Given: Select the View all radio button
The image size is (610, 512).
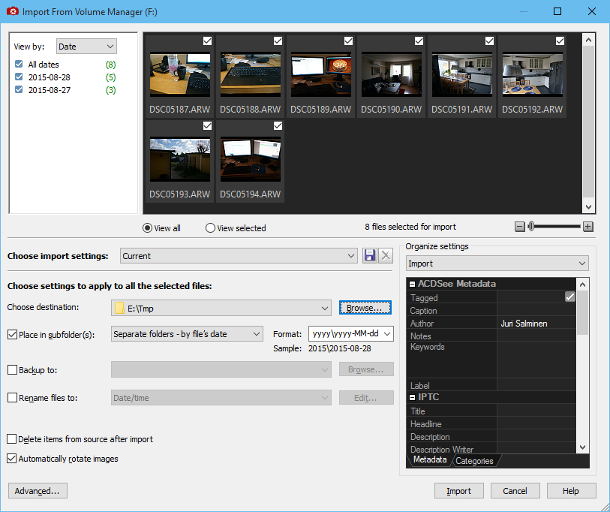Looking at the screenshot, I should pos(147,228).
